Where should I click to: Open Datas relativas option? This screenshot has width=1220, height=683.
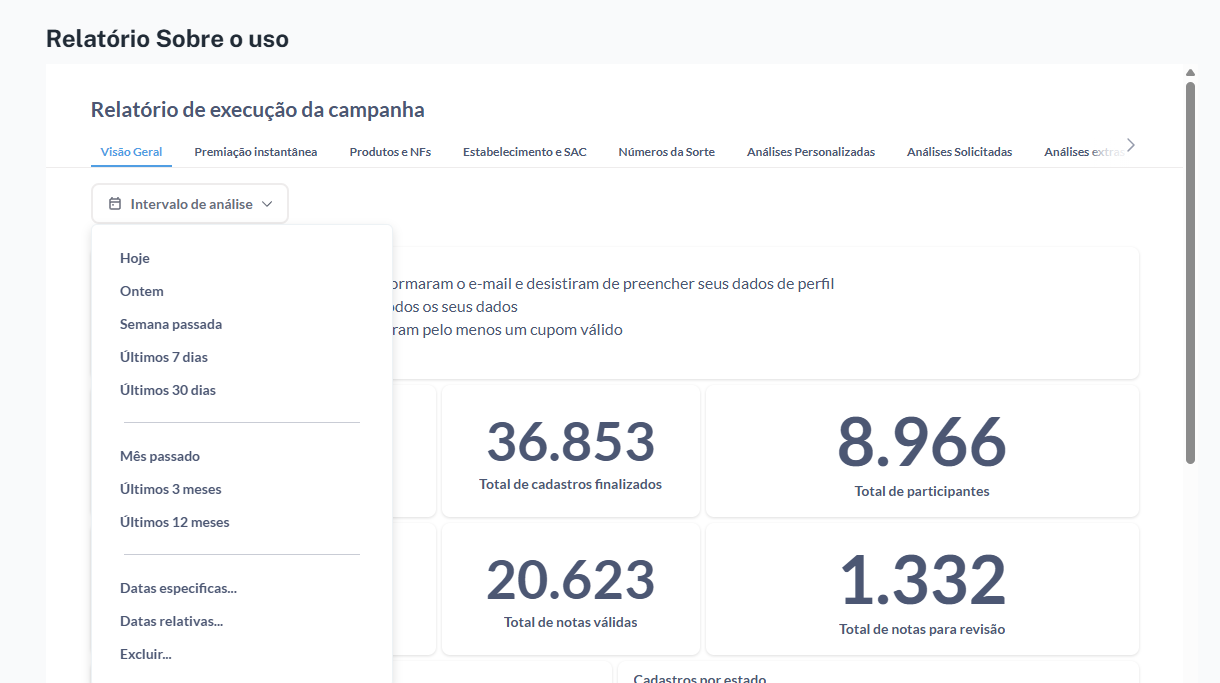click(171, 621)
